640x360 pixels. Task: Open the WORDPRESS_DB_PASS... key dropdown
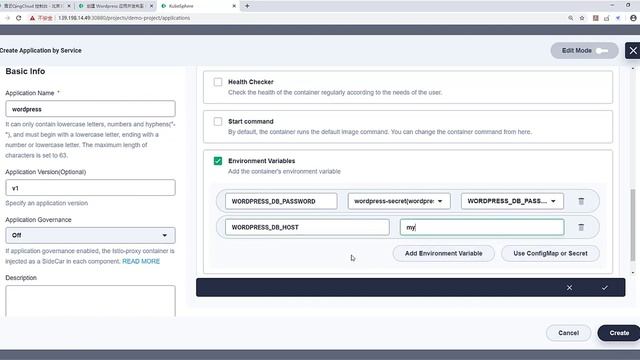click(512, 201)
